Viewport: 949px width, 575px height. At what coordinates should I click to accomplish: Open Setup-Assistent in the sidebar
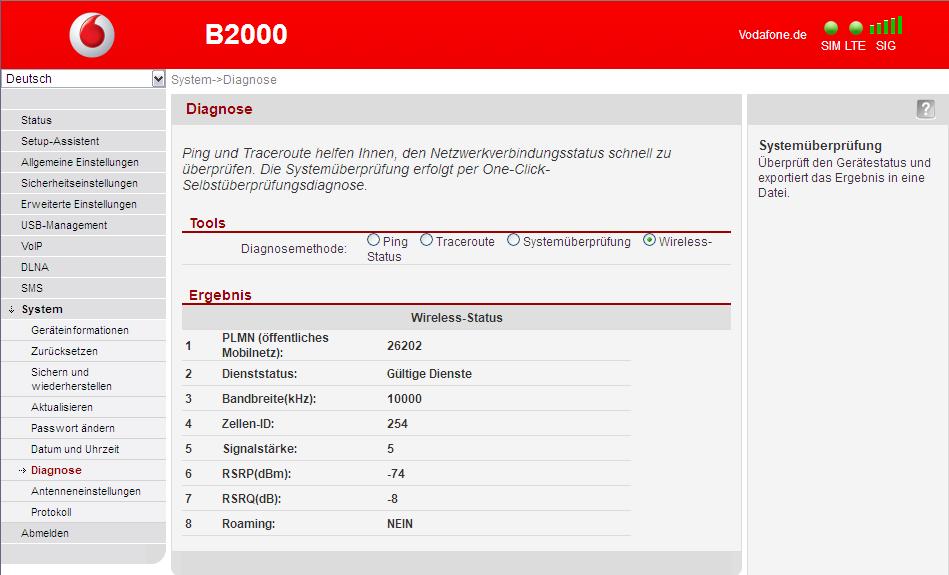84,141
